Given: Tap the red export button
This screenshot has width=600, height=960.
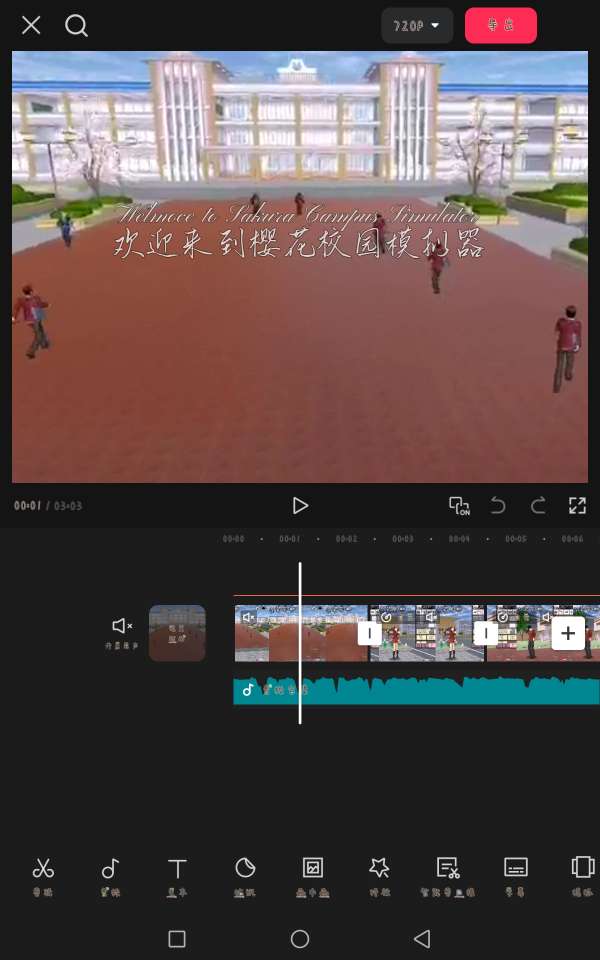Looking at the screenshot, I should [x=501, y=25].
